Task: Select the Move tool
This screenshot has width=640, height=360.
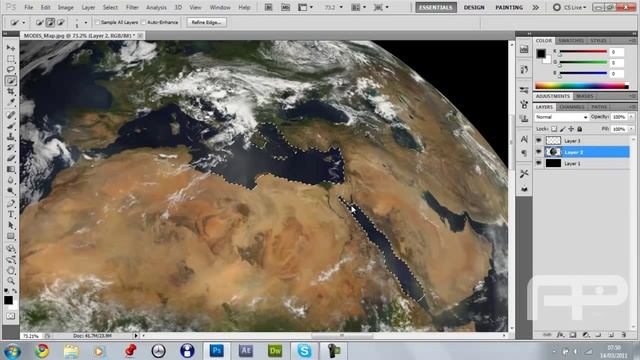Action: click(x=11, y=48)
